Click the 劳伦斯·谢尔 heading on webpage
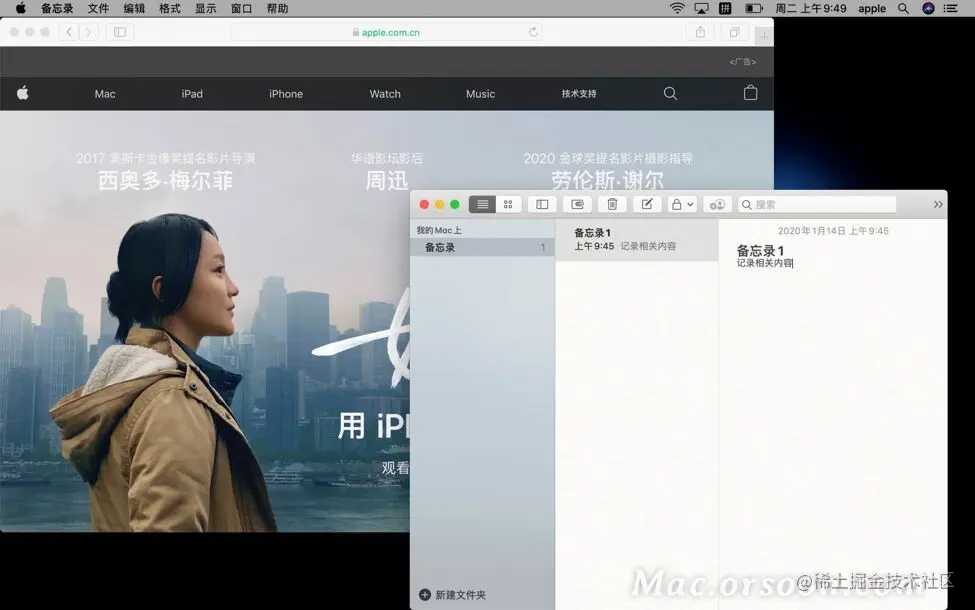 pyautogui.click(x=608, y=180)
